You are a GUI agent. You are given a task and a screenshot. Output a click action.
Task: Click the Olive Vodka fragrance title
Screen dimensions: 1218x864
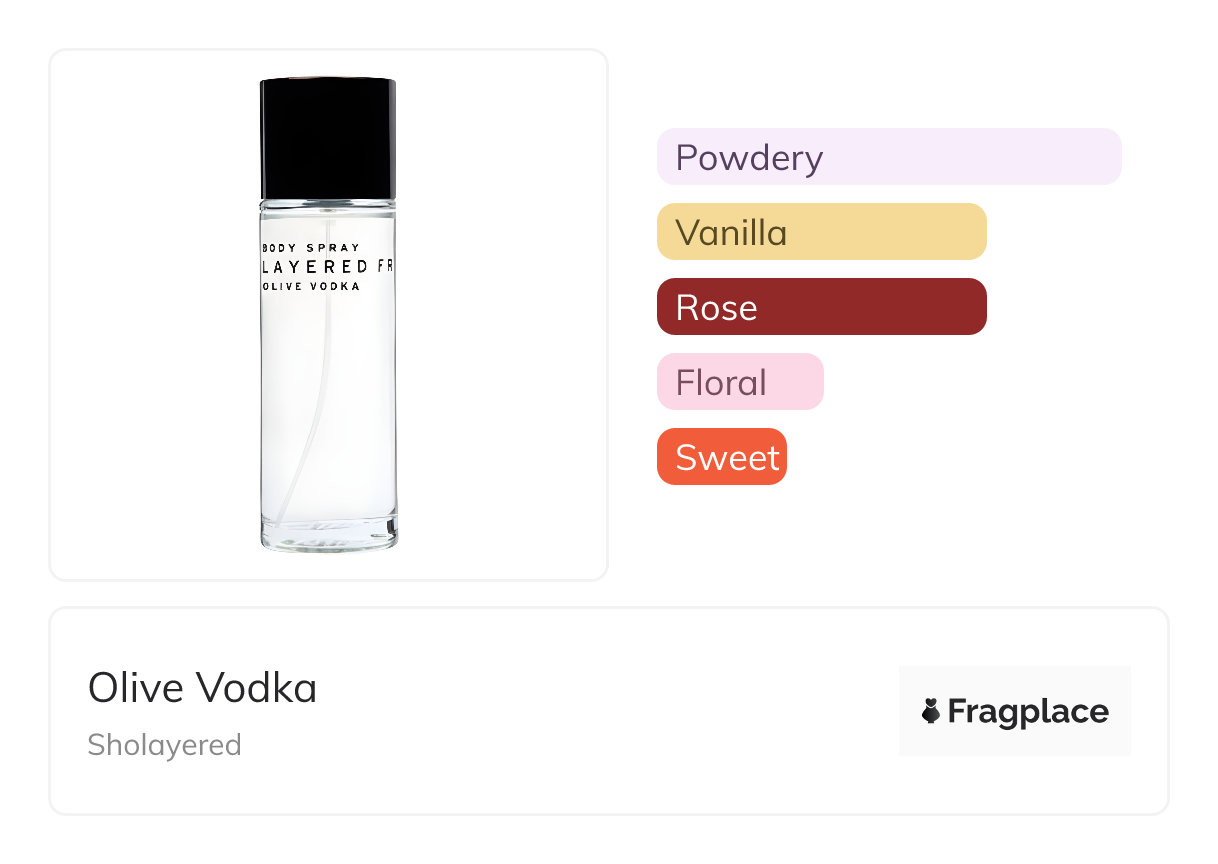[x=202, y=688]
